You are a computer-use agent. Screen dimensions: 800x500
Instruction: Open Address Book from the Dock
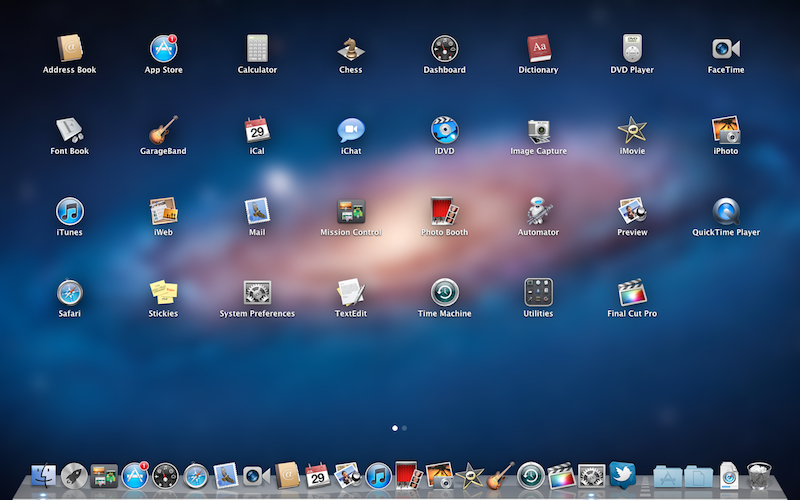[287, 476]
